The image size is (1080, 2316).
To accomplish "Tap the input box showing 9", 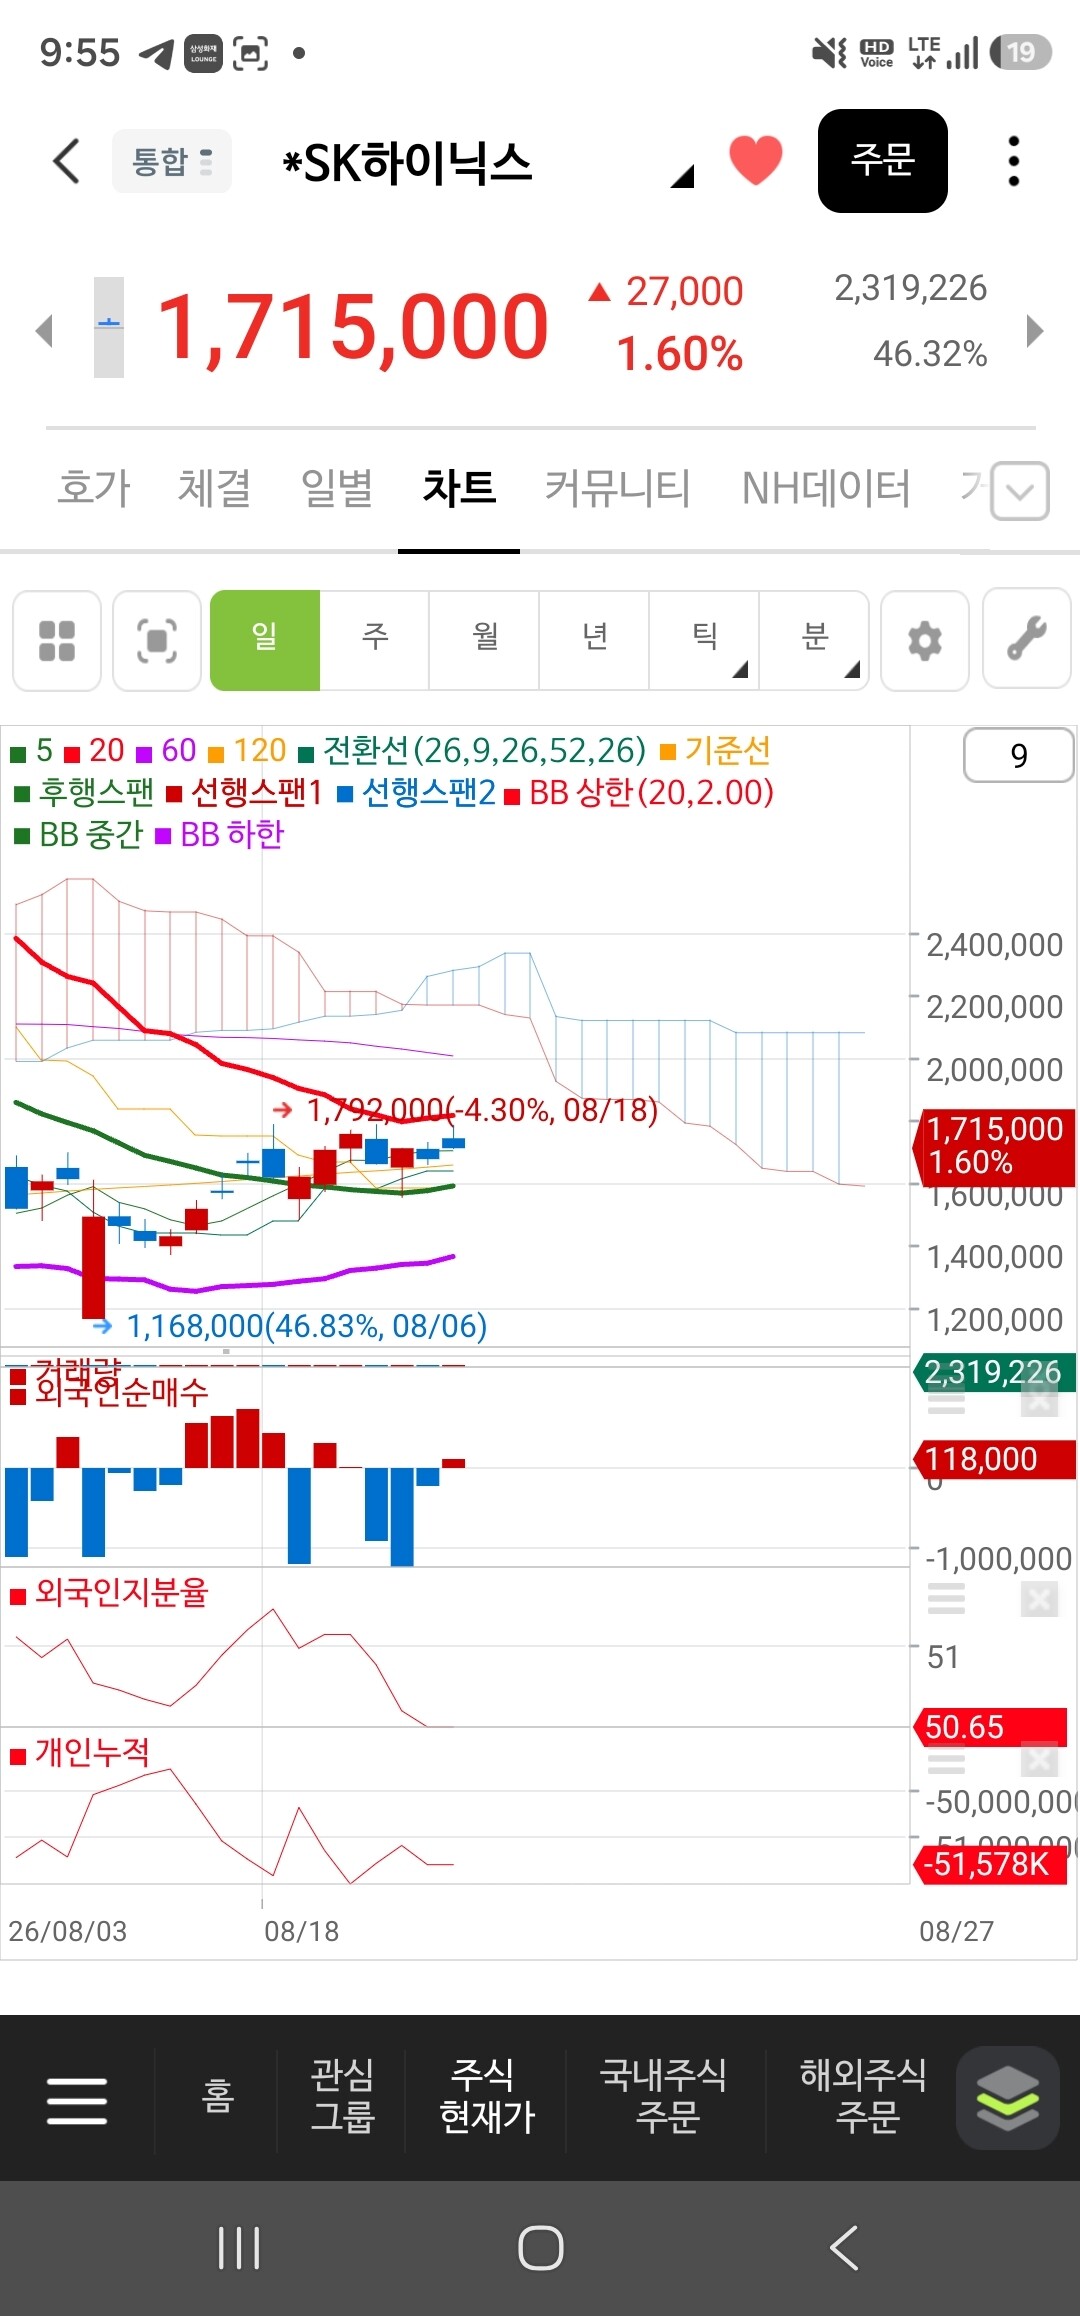I will tap(1019, 755).
